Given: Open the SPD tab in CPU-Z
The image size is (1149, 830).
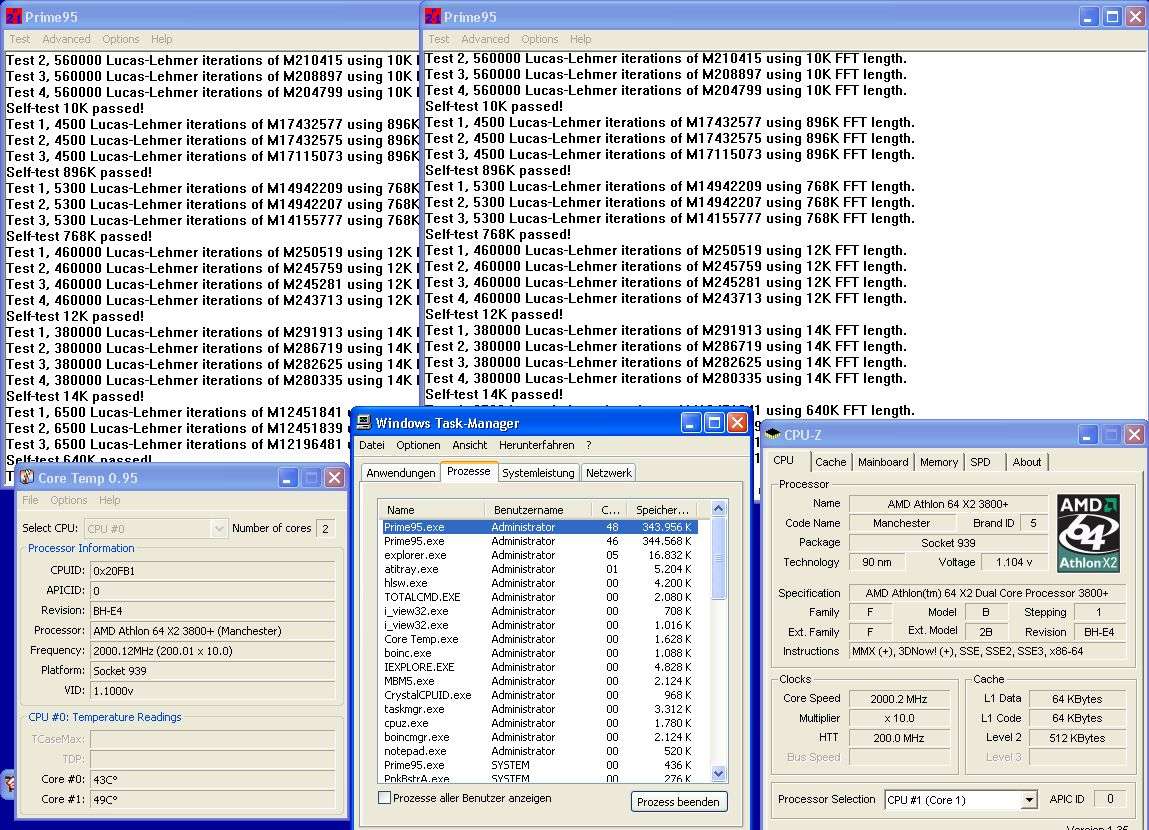Looking at the screenshot, I should [980, 462].
